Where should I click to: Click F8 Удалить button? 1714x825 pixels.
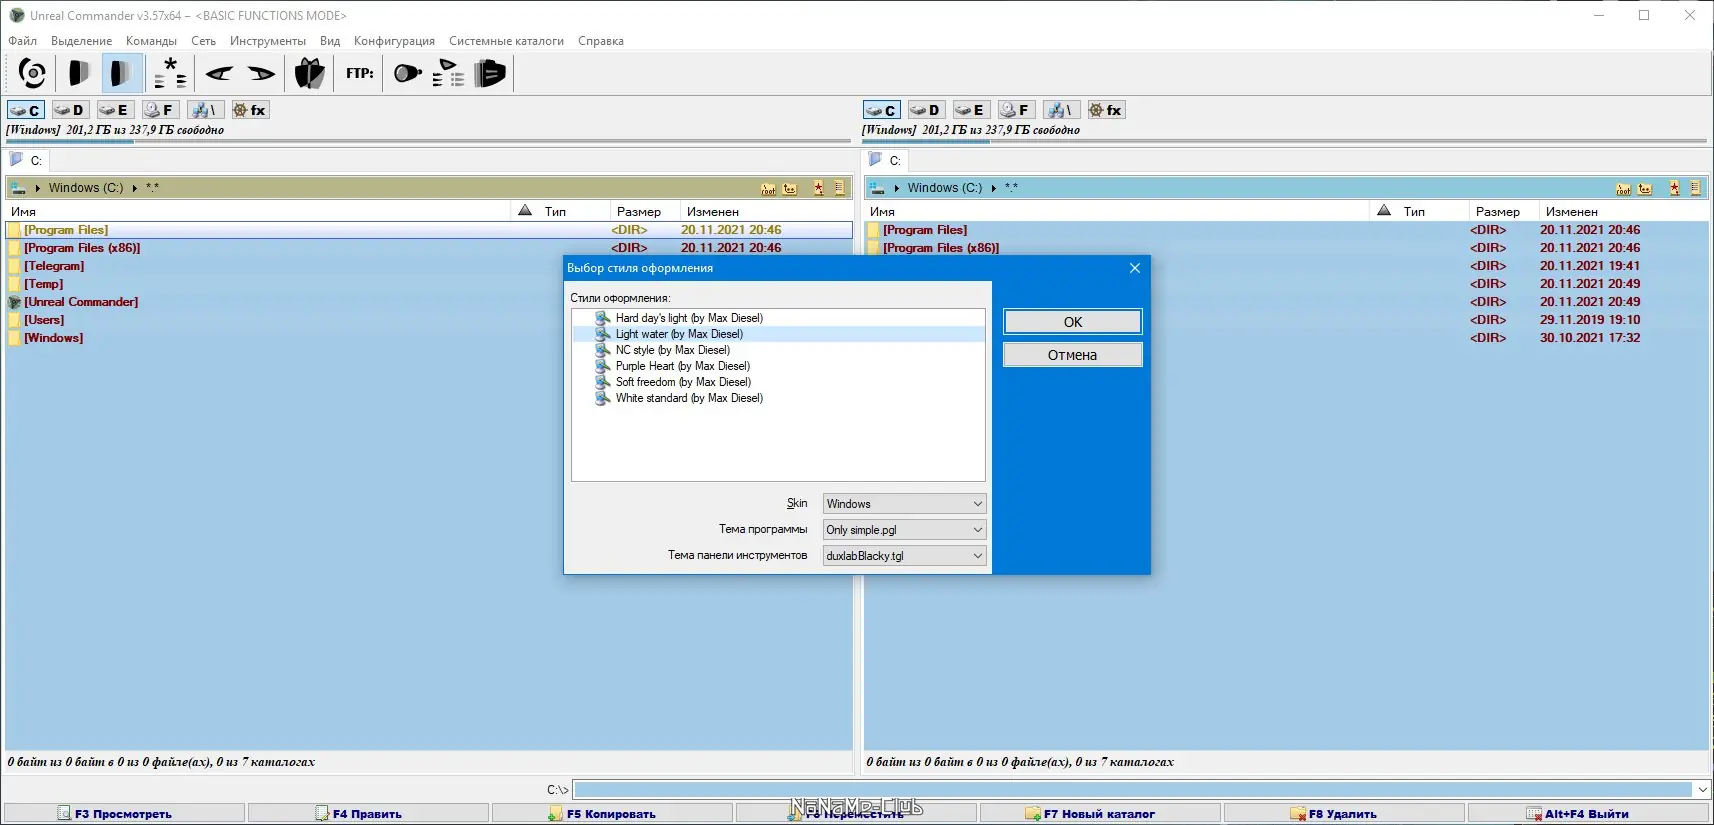tap(1343, 814)
